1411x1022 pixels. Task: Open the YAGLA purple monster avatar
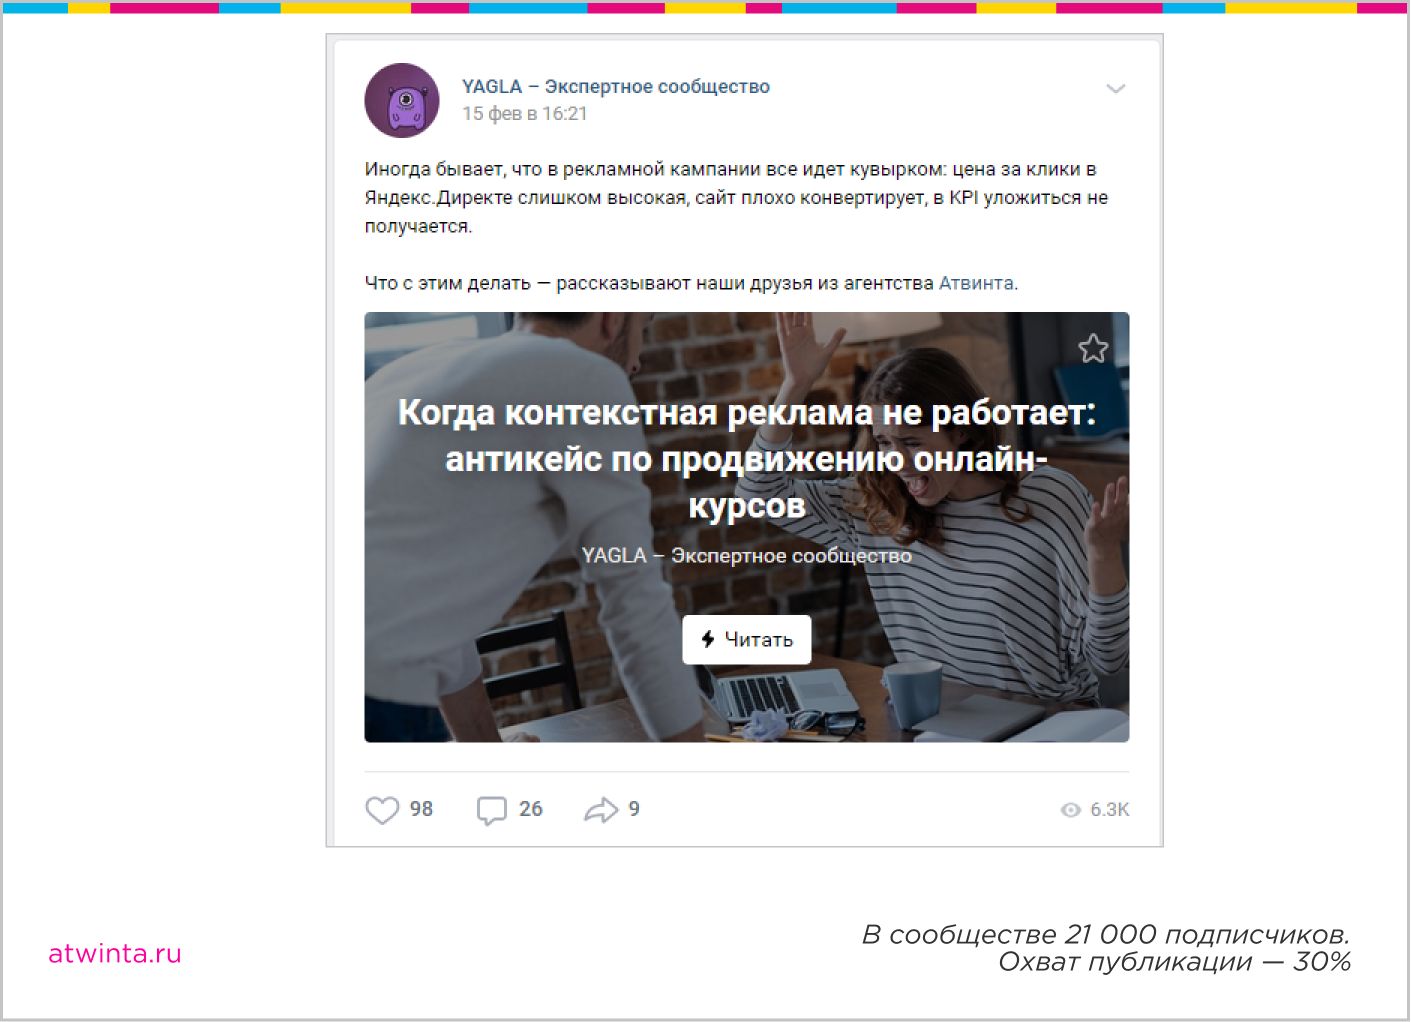point(402,100)
